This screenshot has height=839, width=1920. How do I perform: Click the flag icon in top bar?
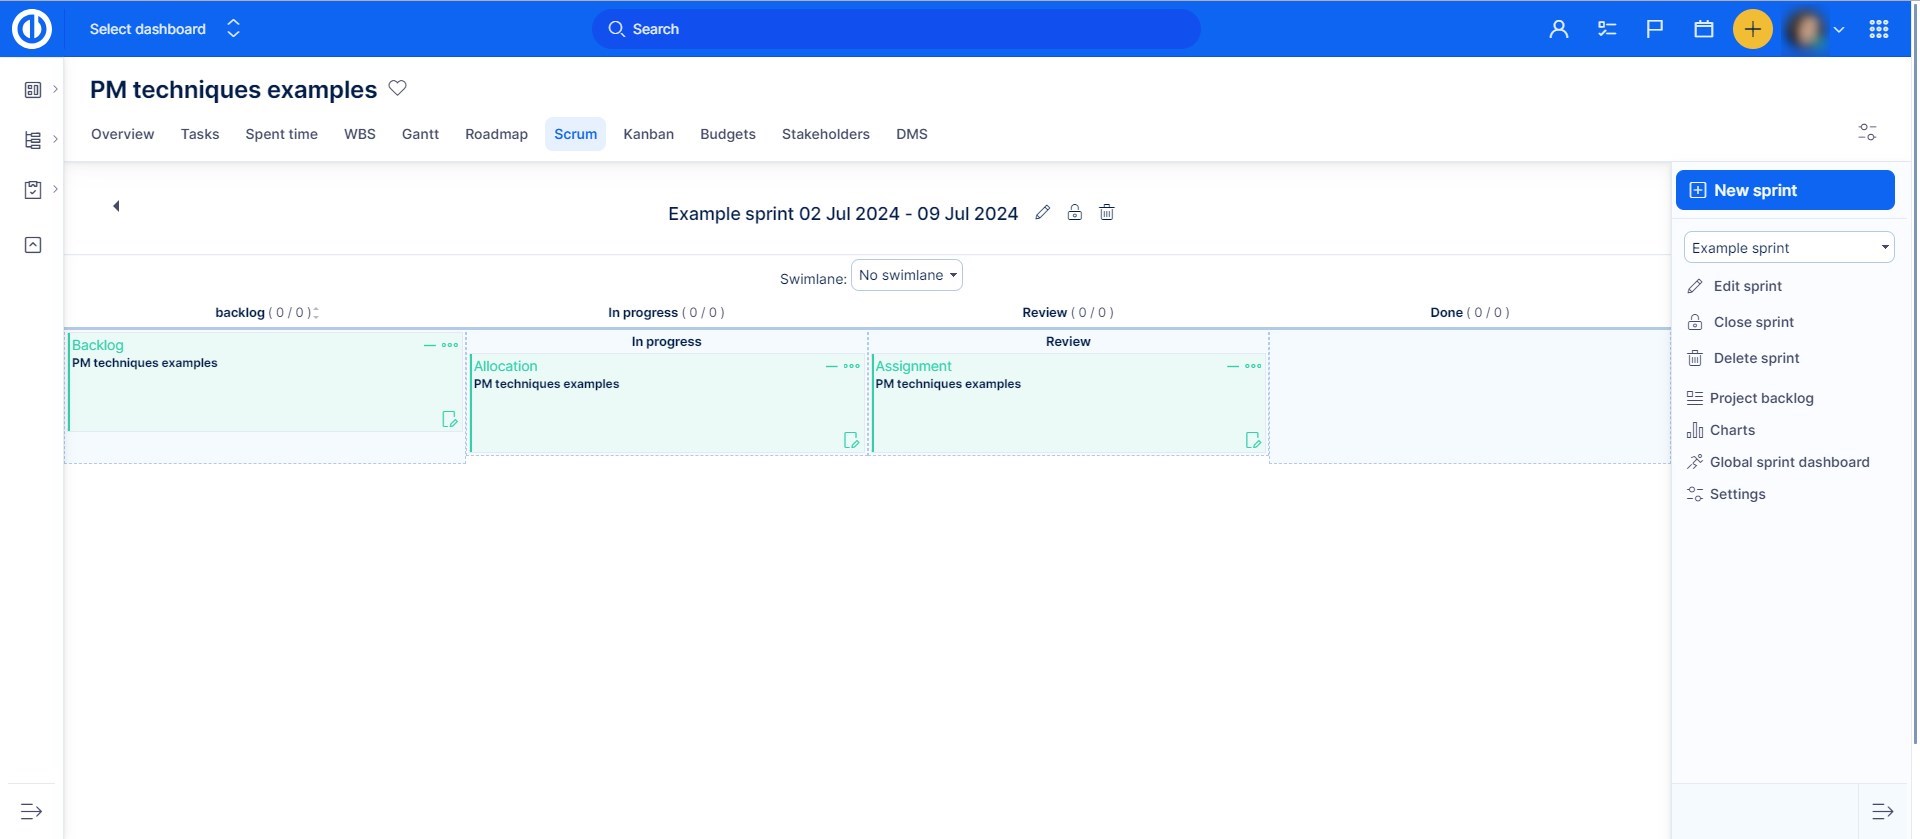coord(1655,29)
